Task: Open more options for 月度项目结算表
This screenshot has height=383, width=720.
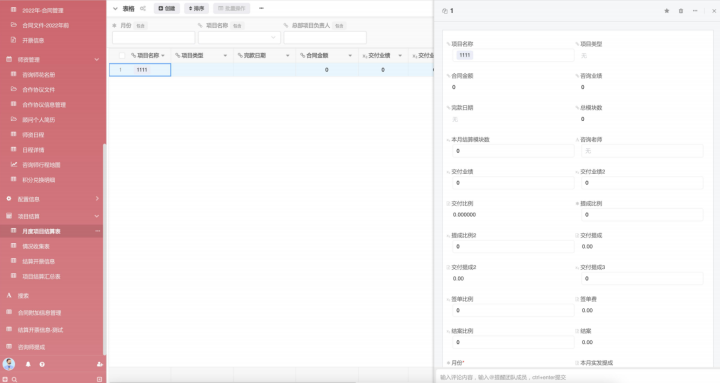Action: coord(97,231)
